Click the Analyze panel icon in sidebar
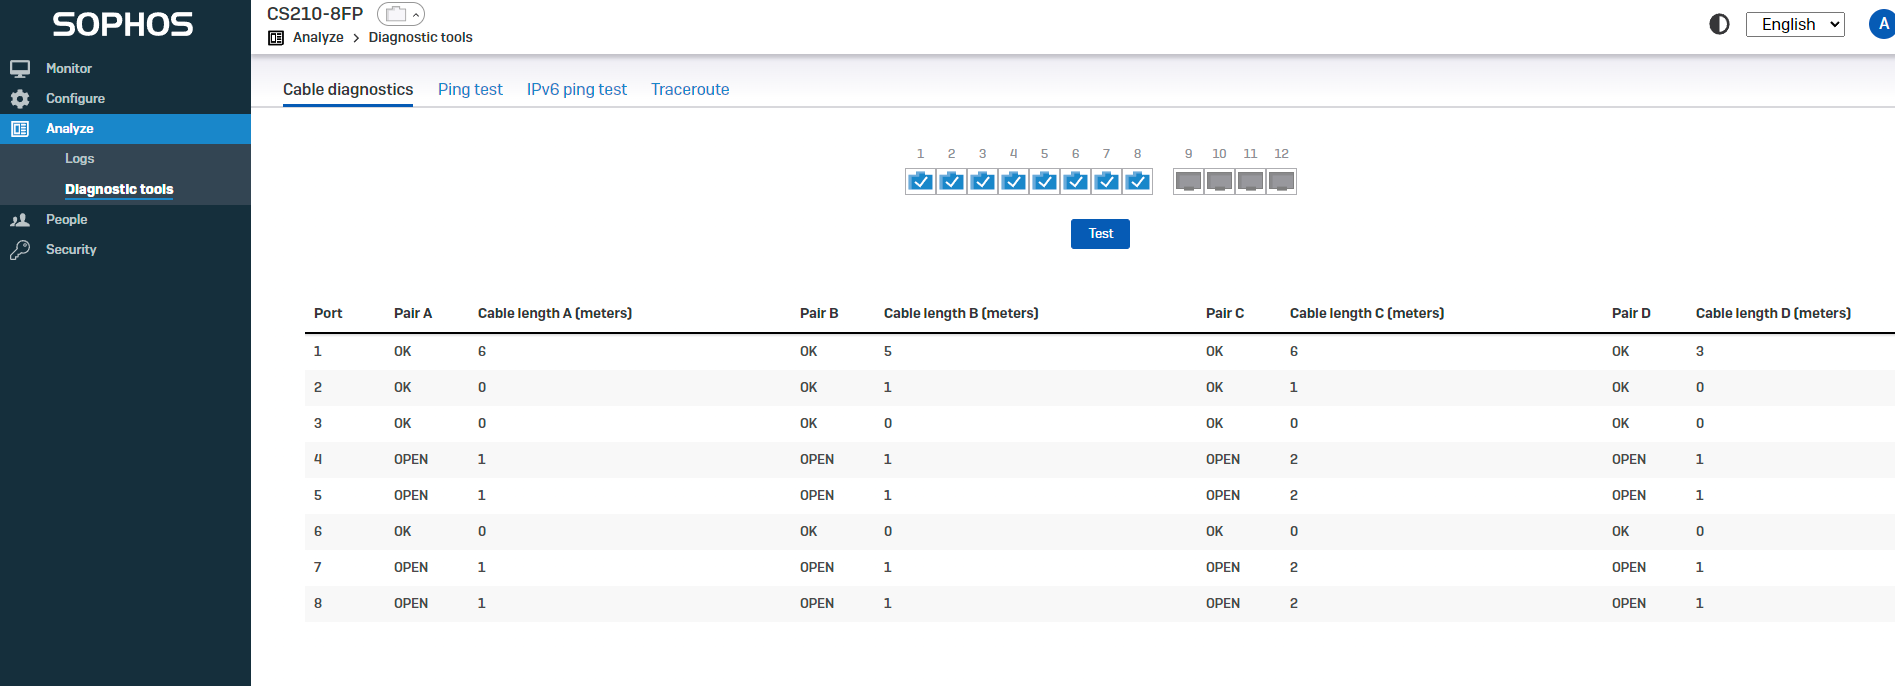The height and width of the screenshot is (686, 1895). 20,129
